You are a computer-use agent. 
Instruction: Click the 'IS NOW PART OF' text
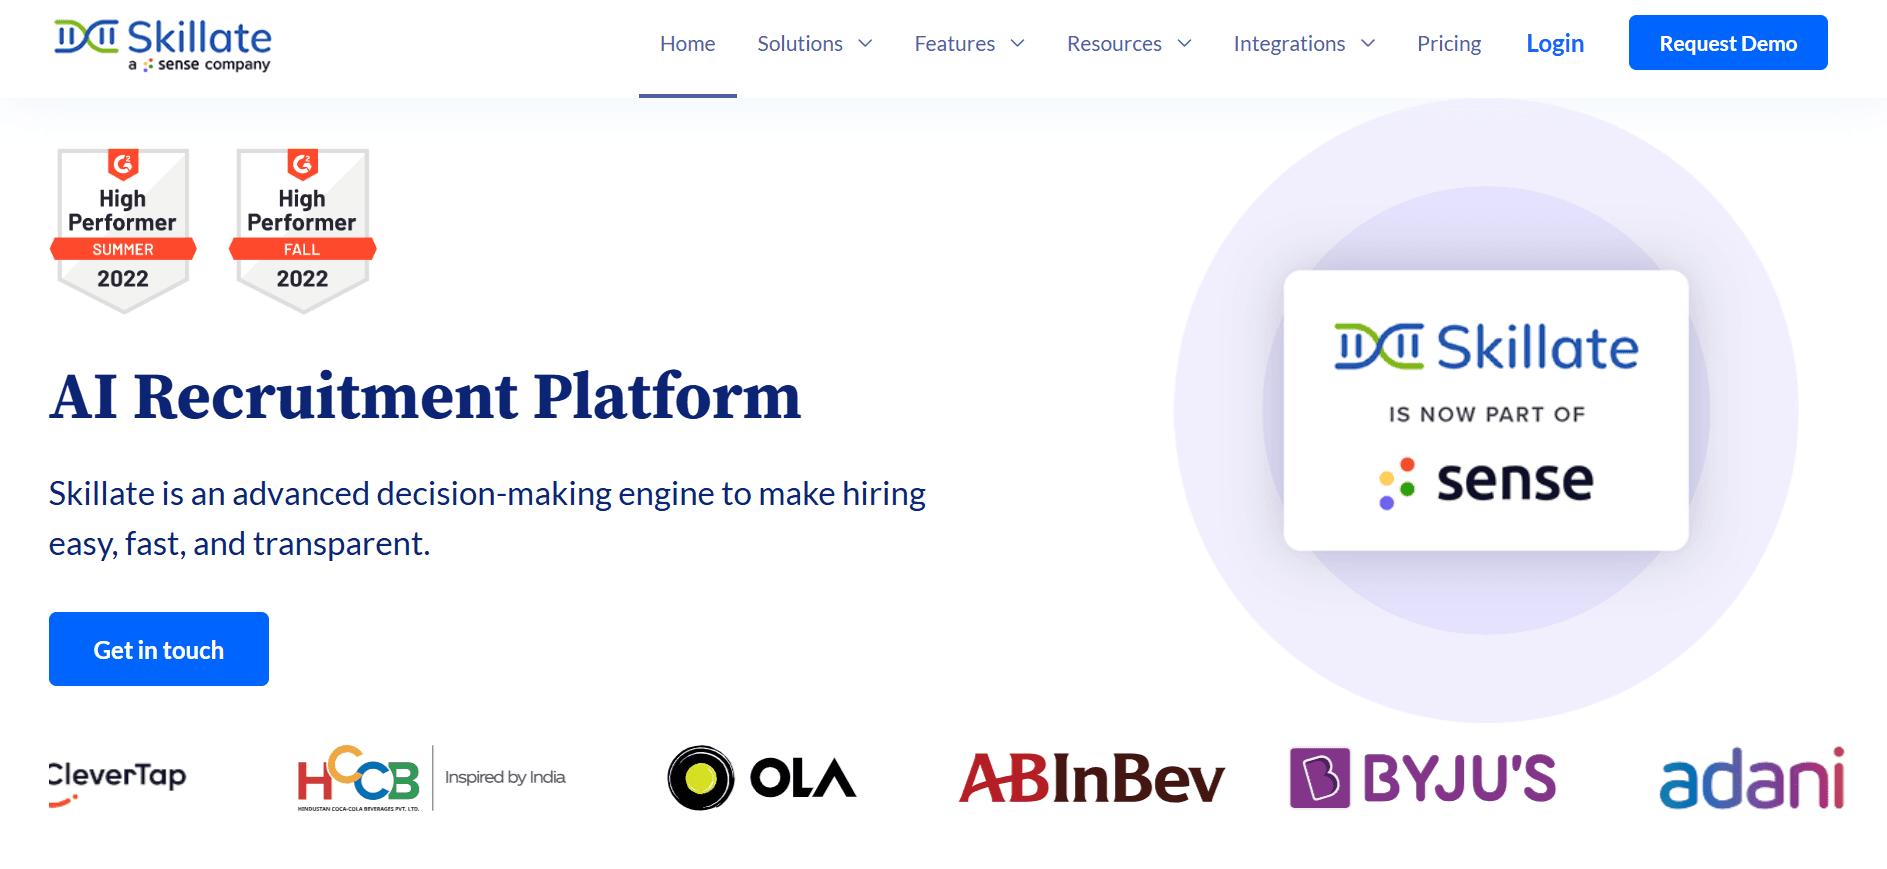(1487, 414)
